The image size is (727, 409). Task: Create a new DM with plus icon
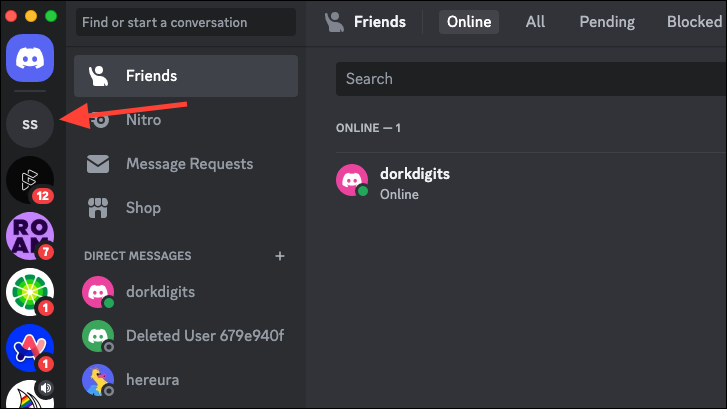point(280,256)
